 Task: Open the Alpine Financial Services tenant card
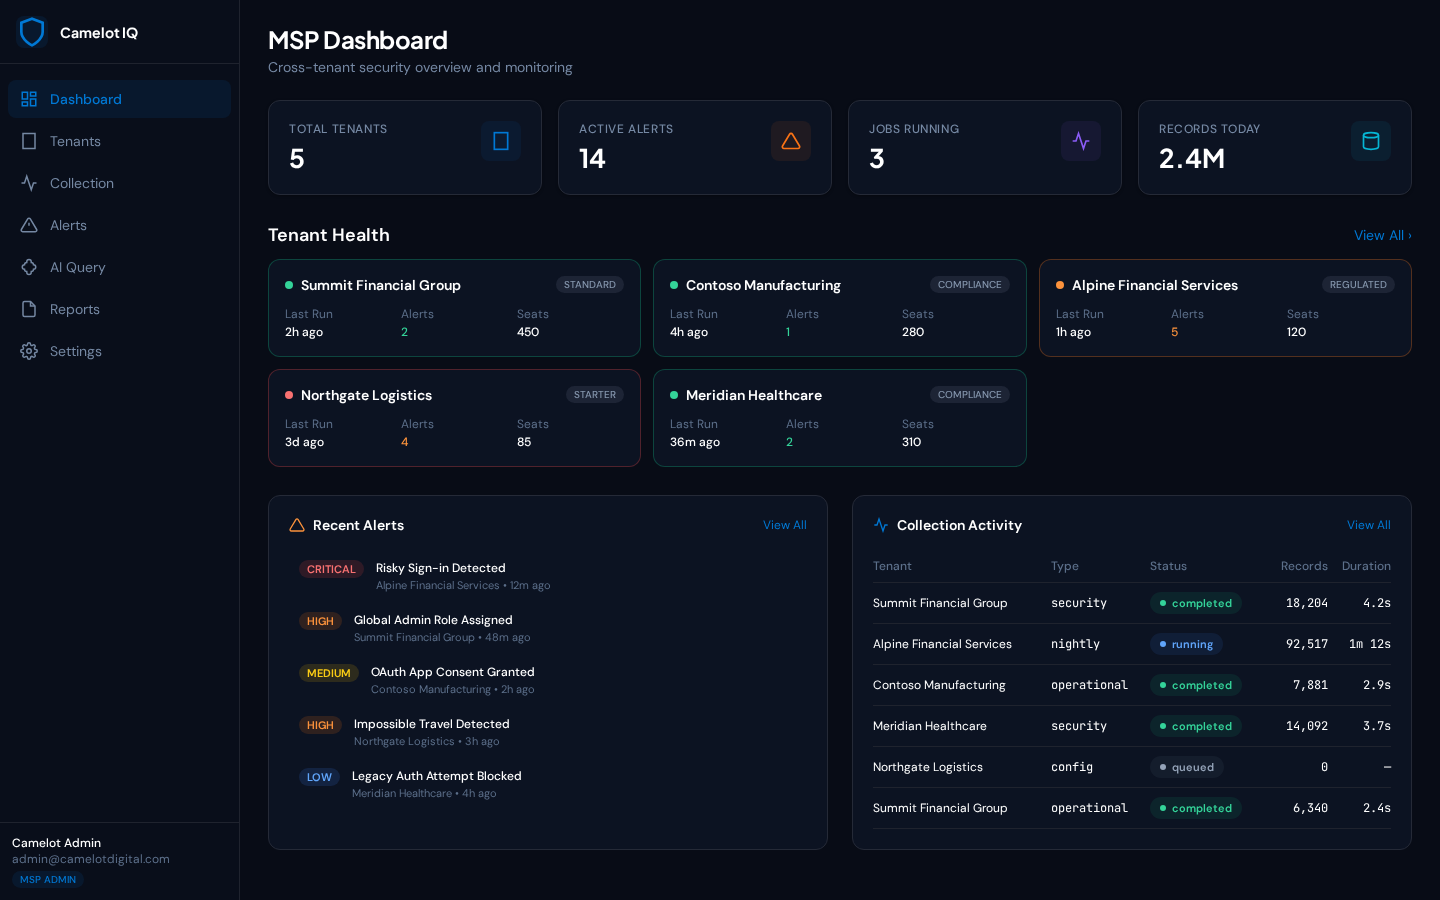coord(1225,308)
